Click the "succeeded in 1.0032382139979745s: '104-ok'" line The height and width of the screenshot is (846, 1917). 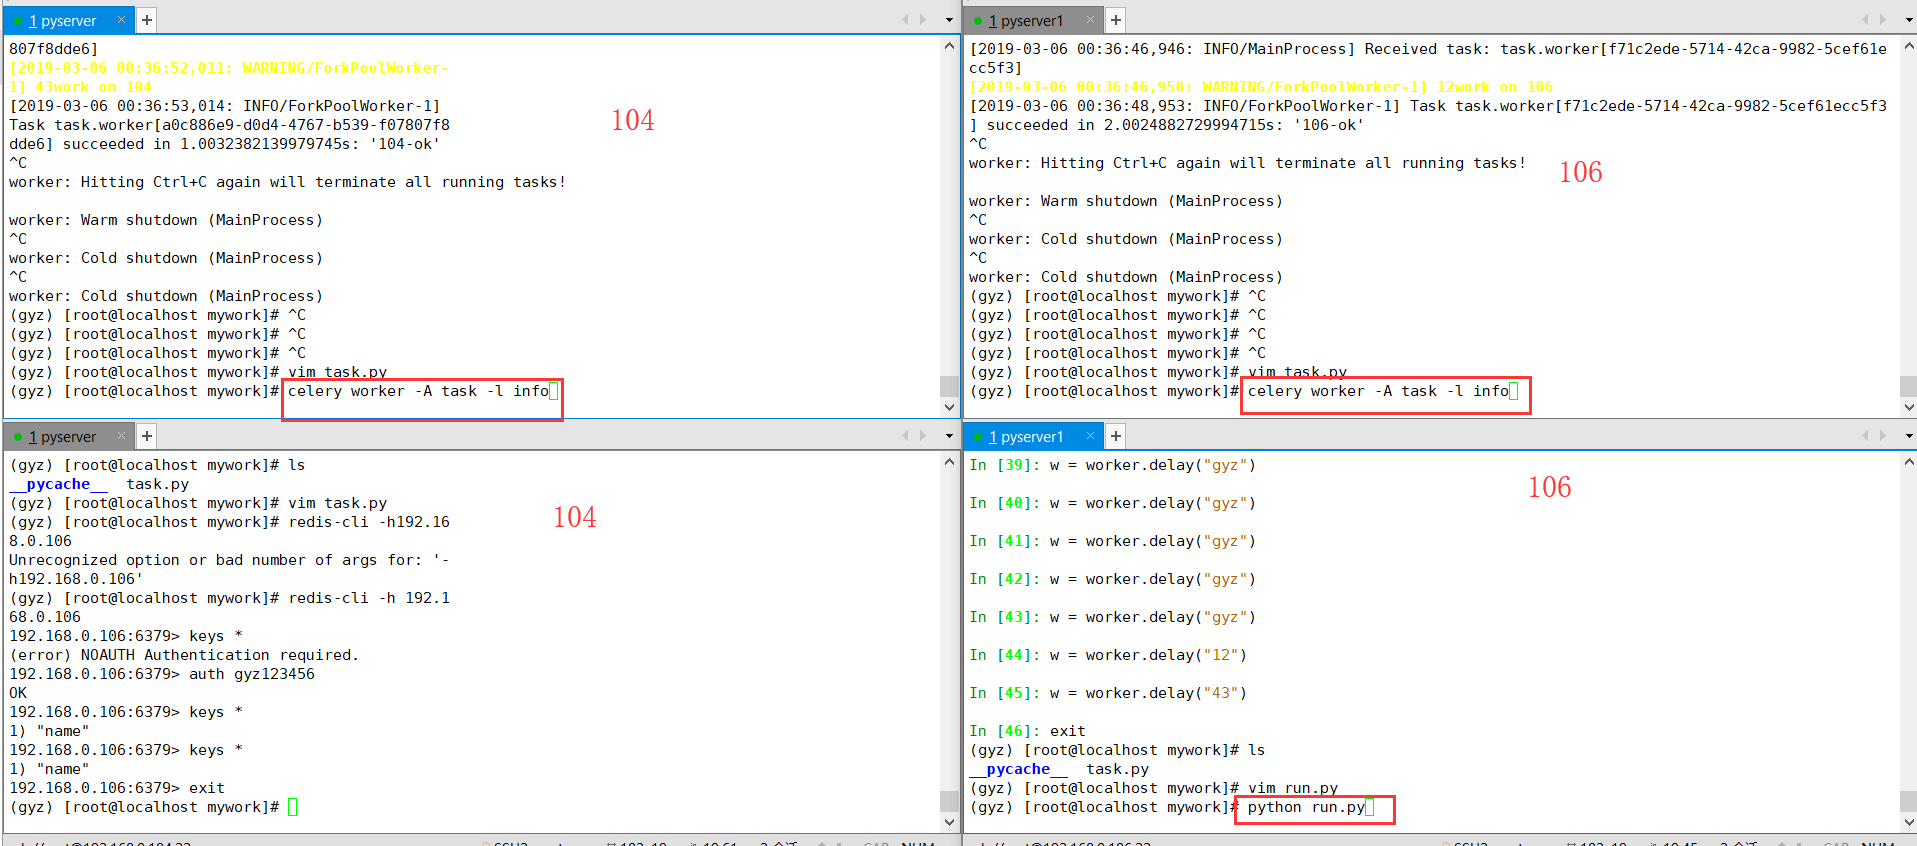point(225,144)
